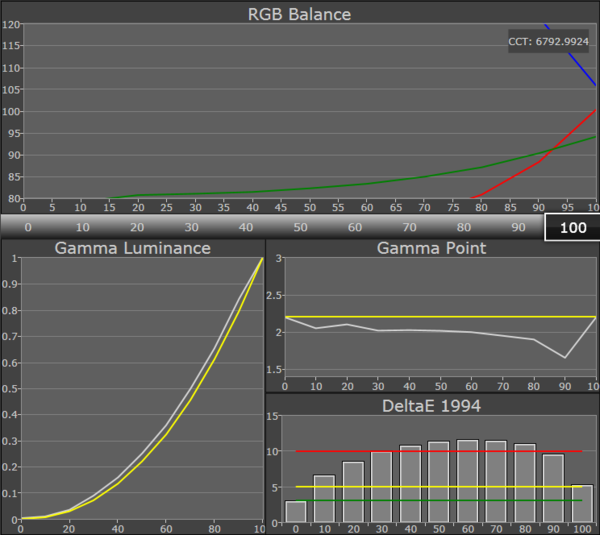Click the RGB Balance chart title
Image resolution: width=600 pixels, height=535 pixels.
[300, 14]
